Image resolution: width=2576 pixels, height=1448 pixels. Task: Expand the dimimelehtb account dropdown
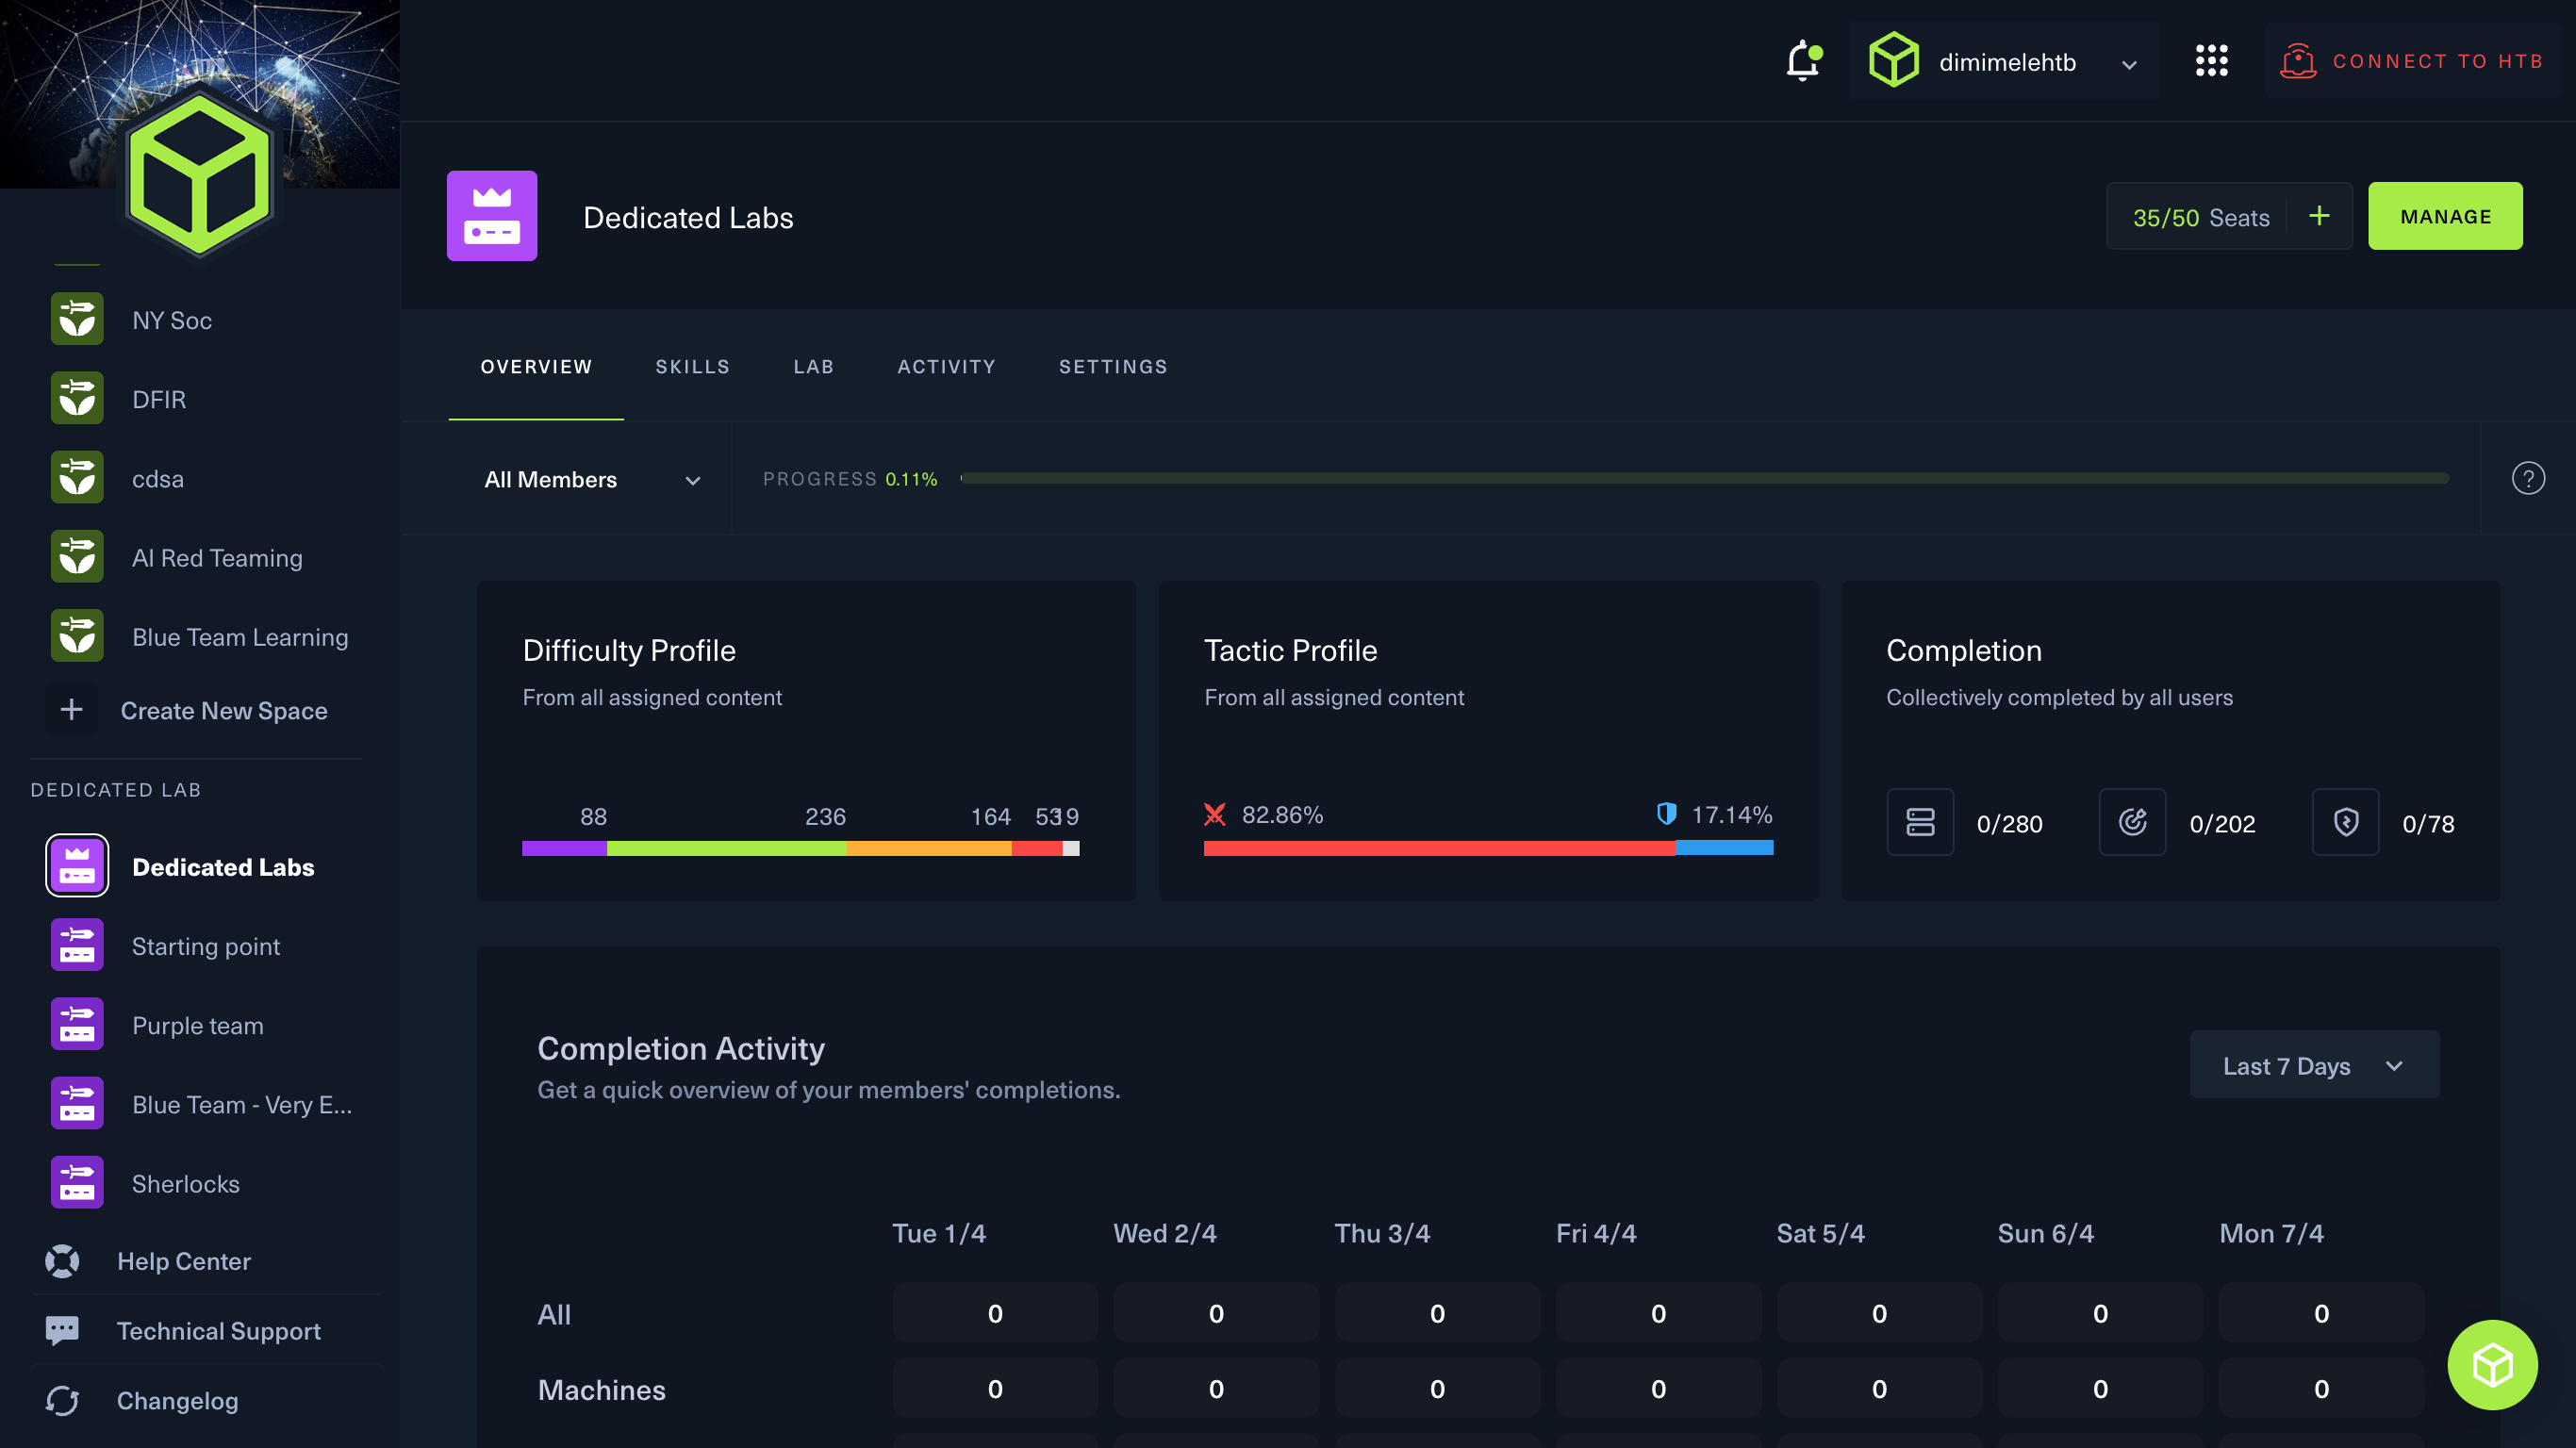pos(2129,65)
